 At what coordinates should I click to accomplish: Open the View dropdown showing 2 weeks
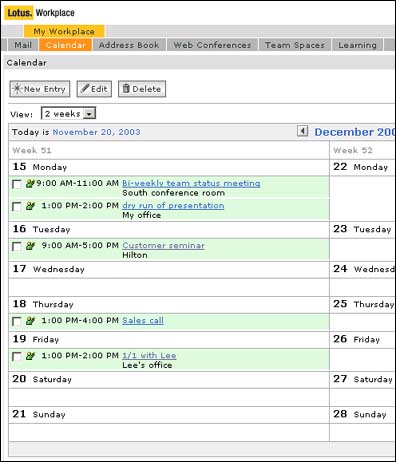[x=68, y=113]
